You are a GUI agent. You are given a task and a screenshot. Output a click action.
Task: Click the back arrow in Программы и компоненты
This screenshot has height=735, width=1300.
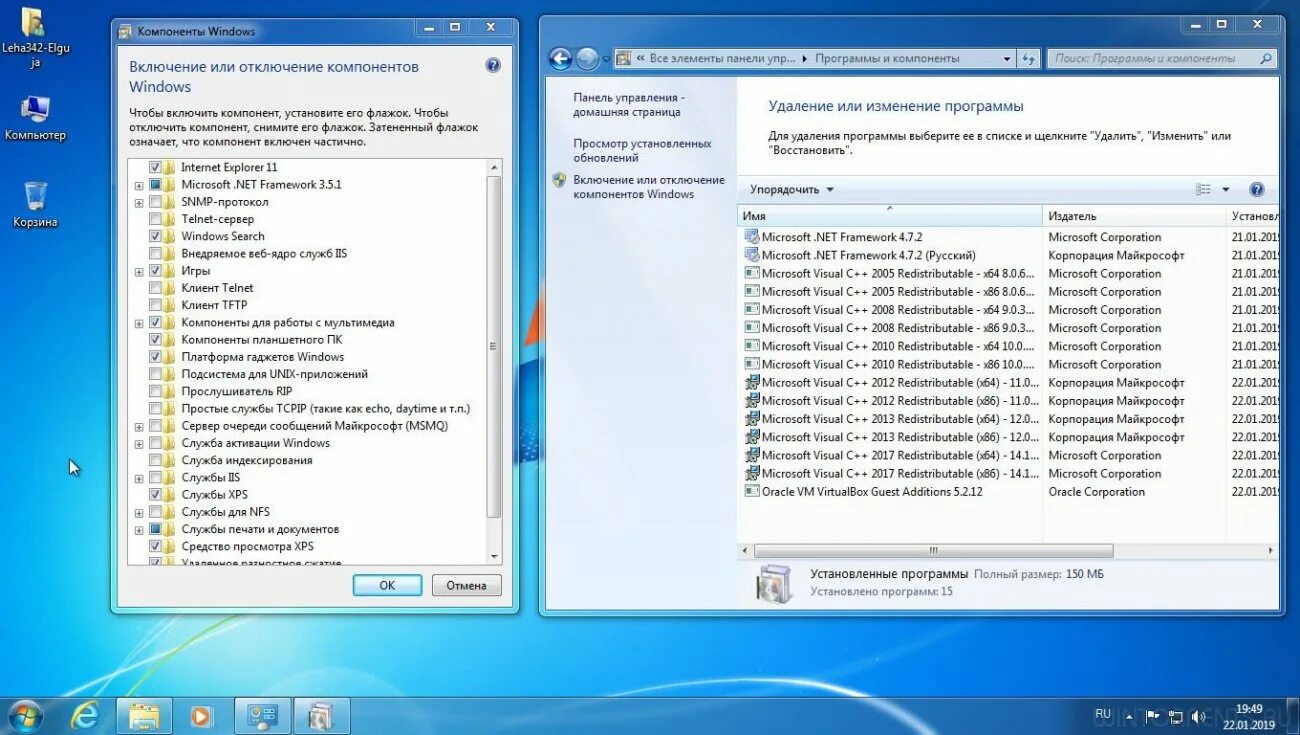(x=560, y=59)
